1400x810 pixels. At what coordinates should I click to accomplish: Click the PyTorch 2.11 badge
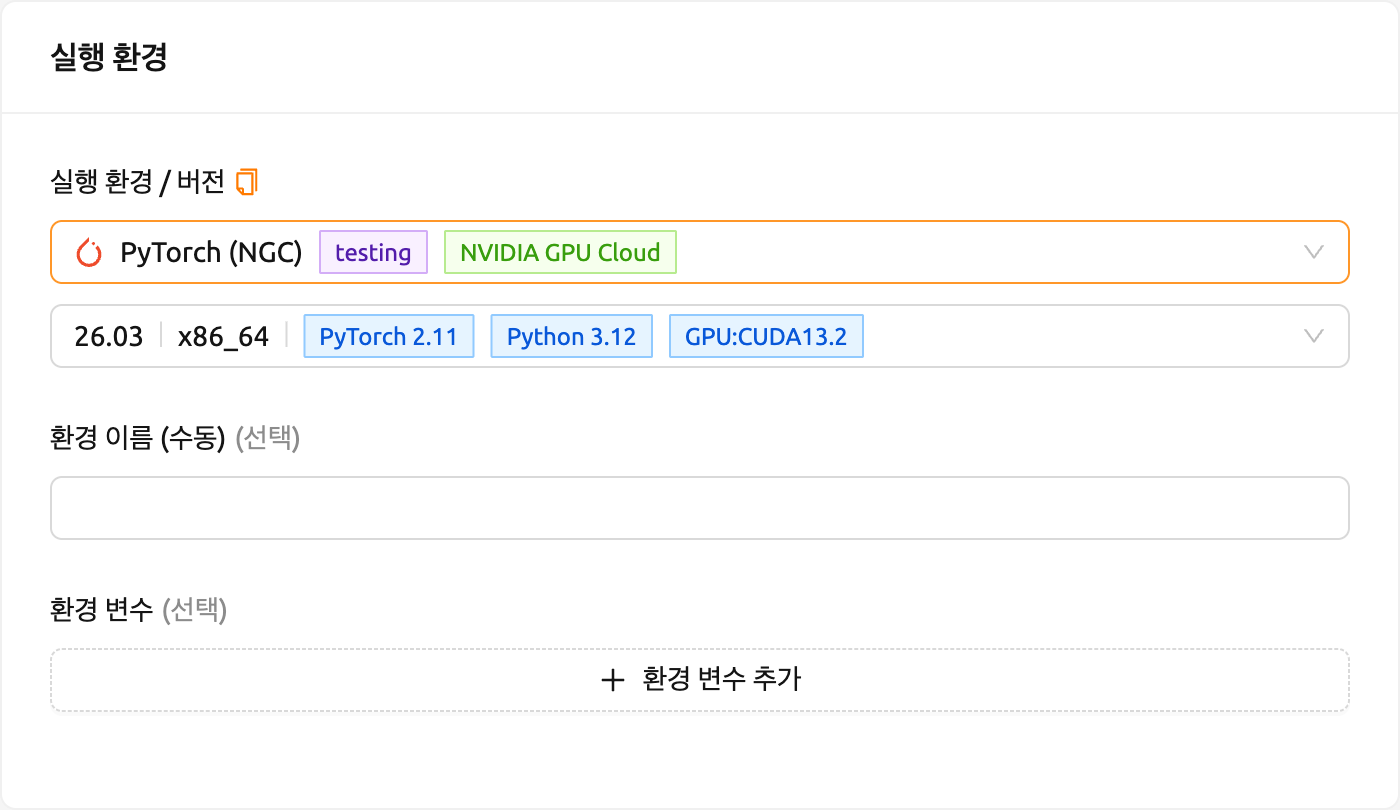point(388,336)
